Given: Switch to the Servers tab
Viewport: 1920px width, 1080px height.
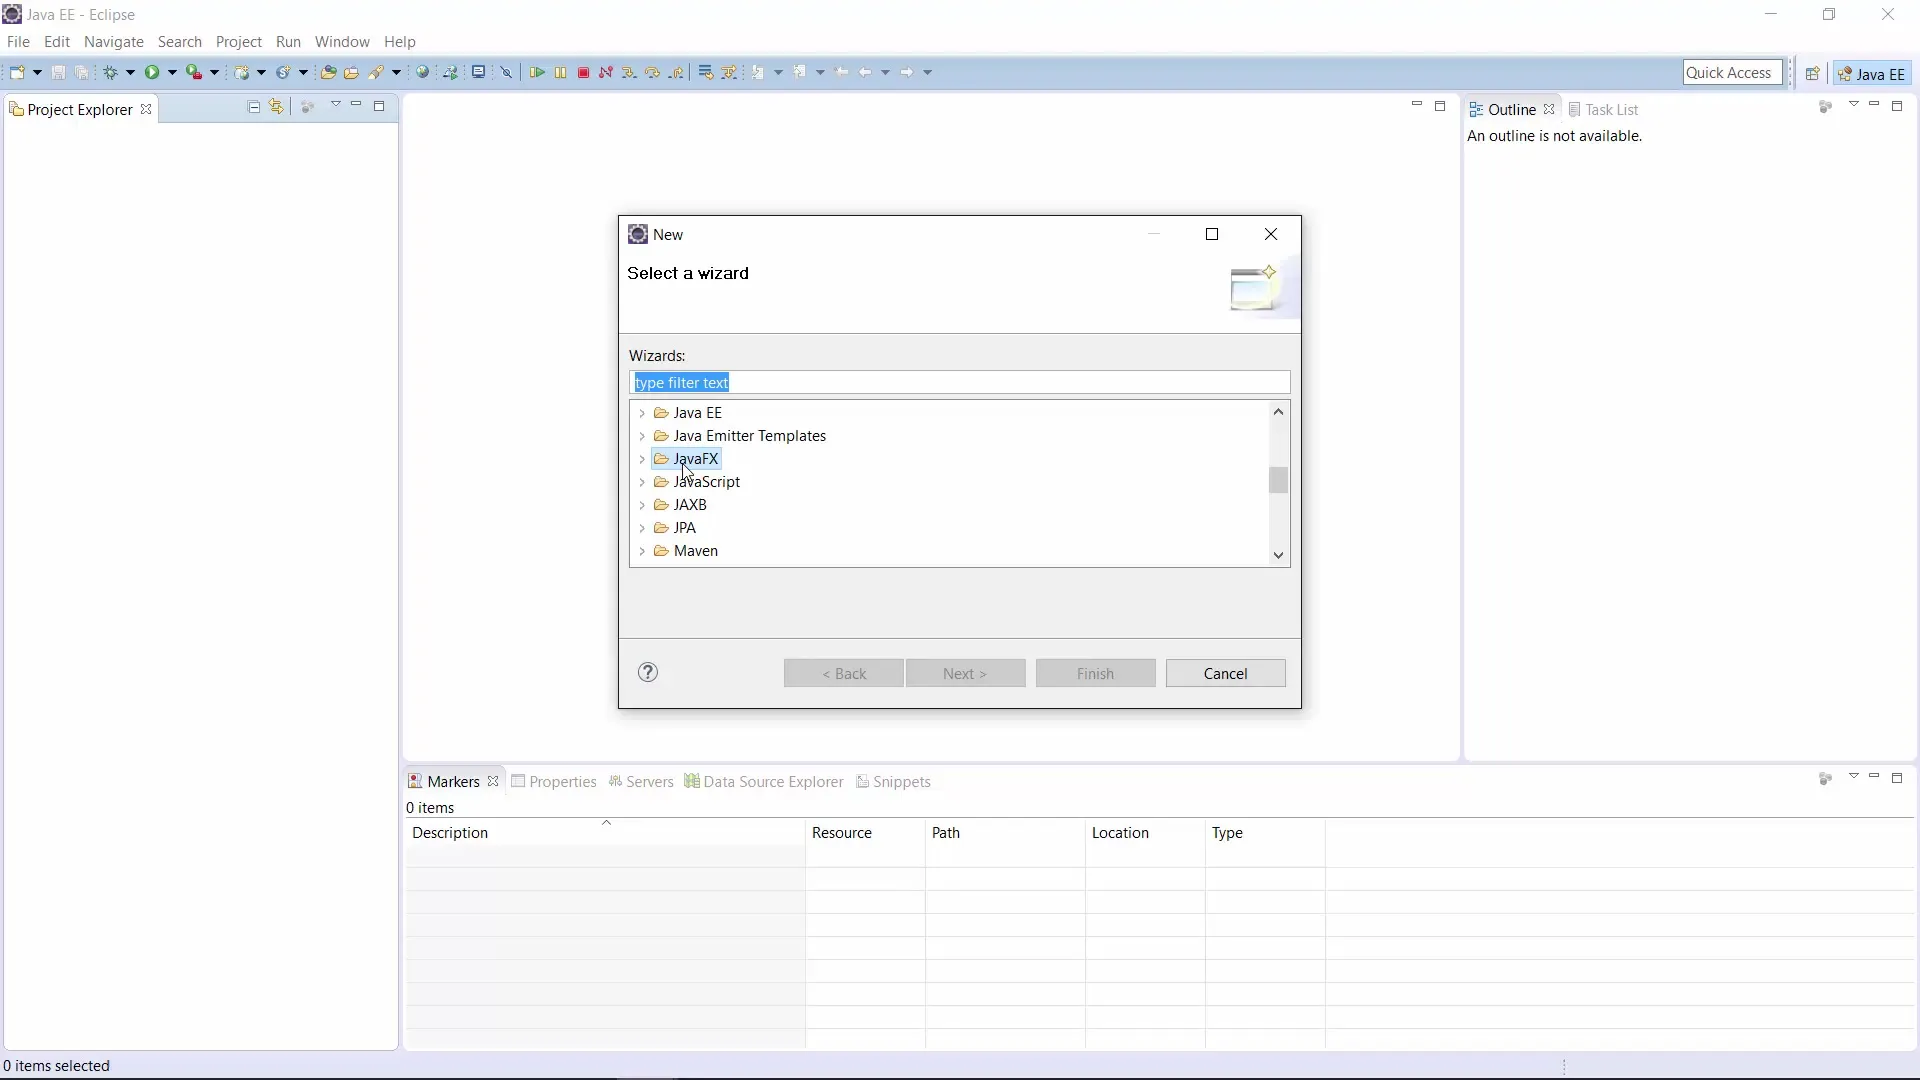Looking at the screenshot, I should coord(641,782).
